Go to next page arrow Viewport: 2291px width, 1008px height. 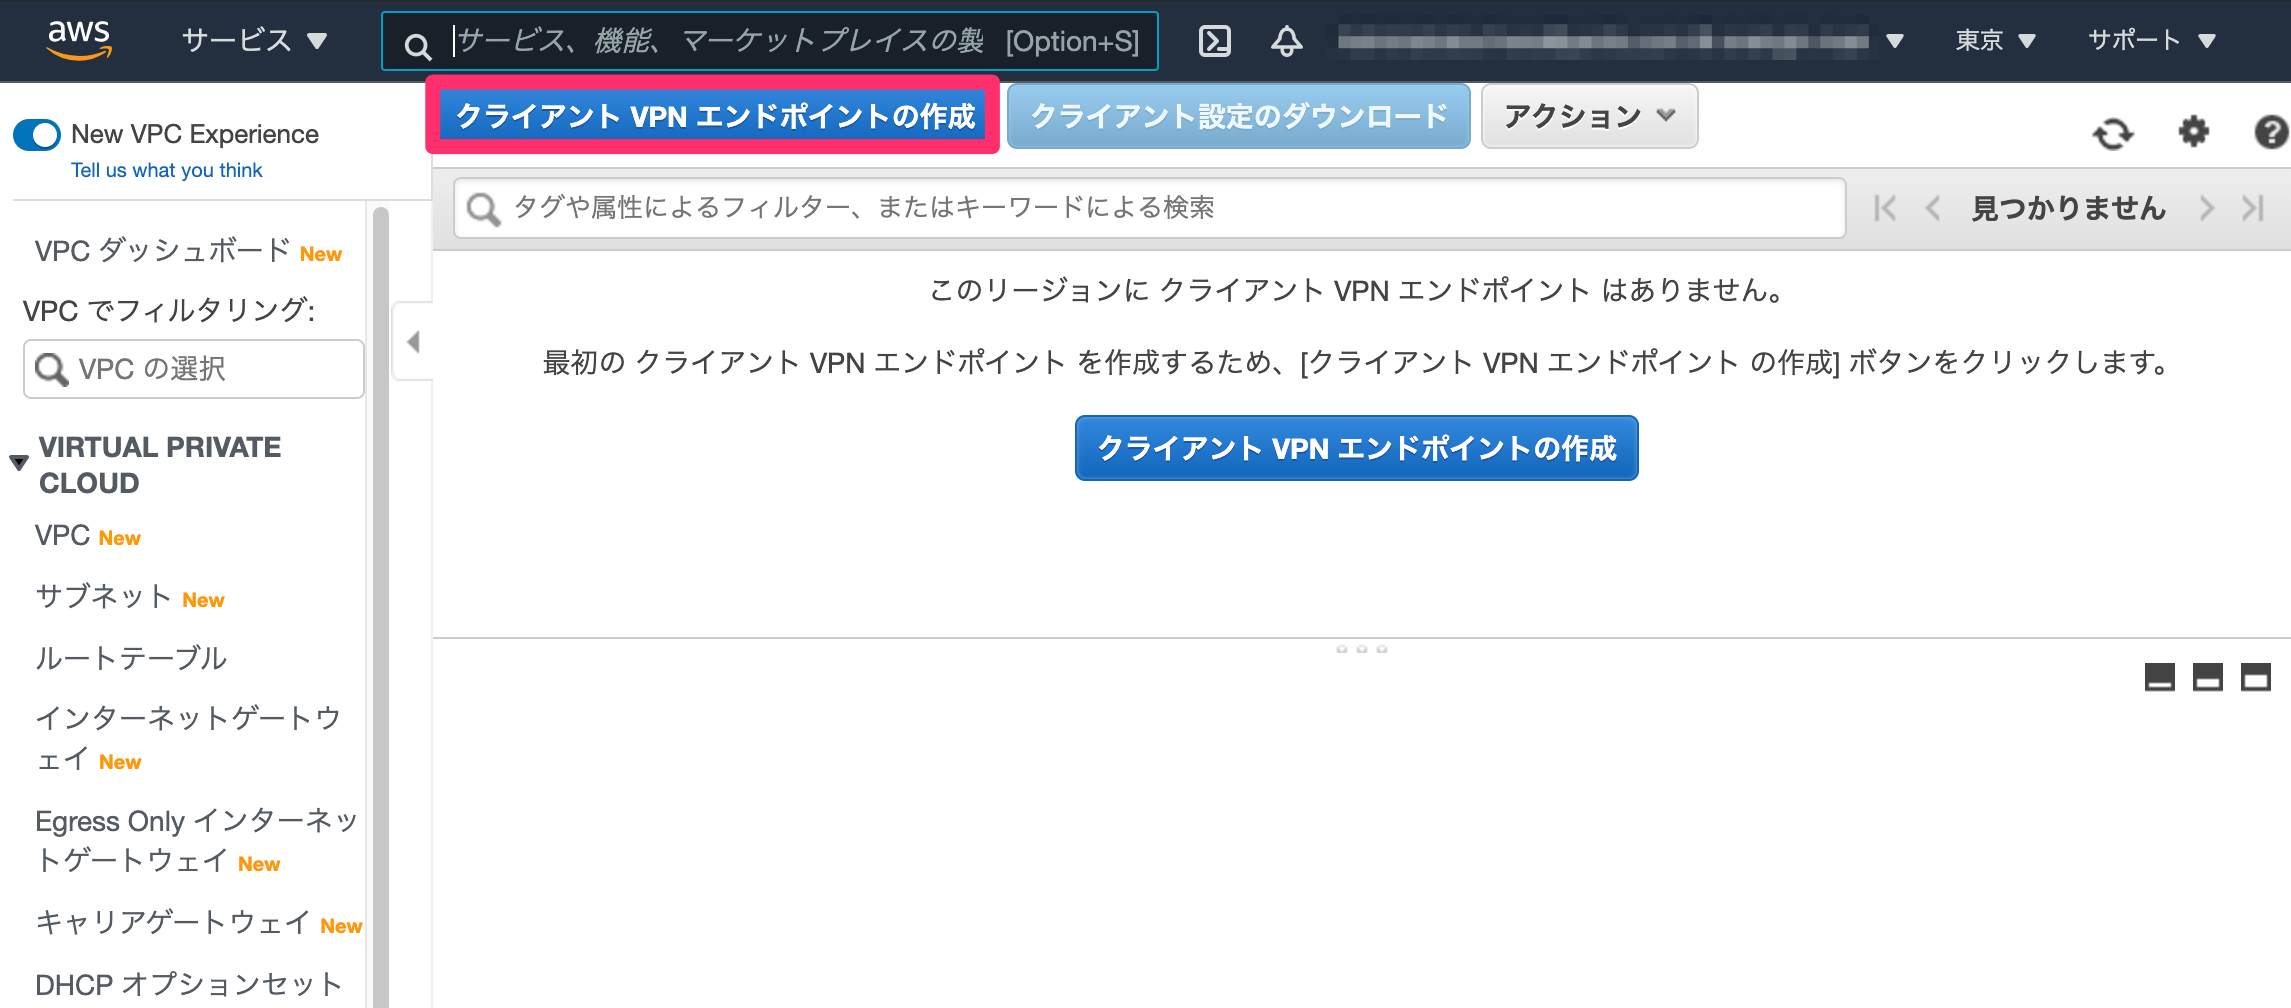tap(2207, 208)
